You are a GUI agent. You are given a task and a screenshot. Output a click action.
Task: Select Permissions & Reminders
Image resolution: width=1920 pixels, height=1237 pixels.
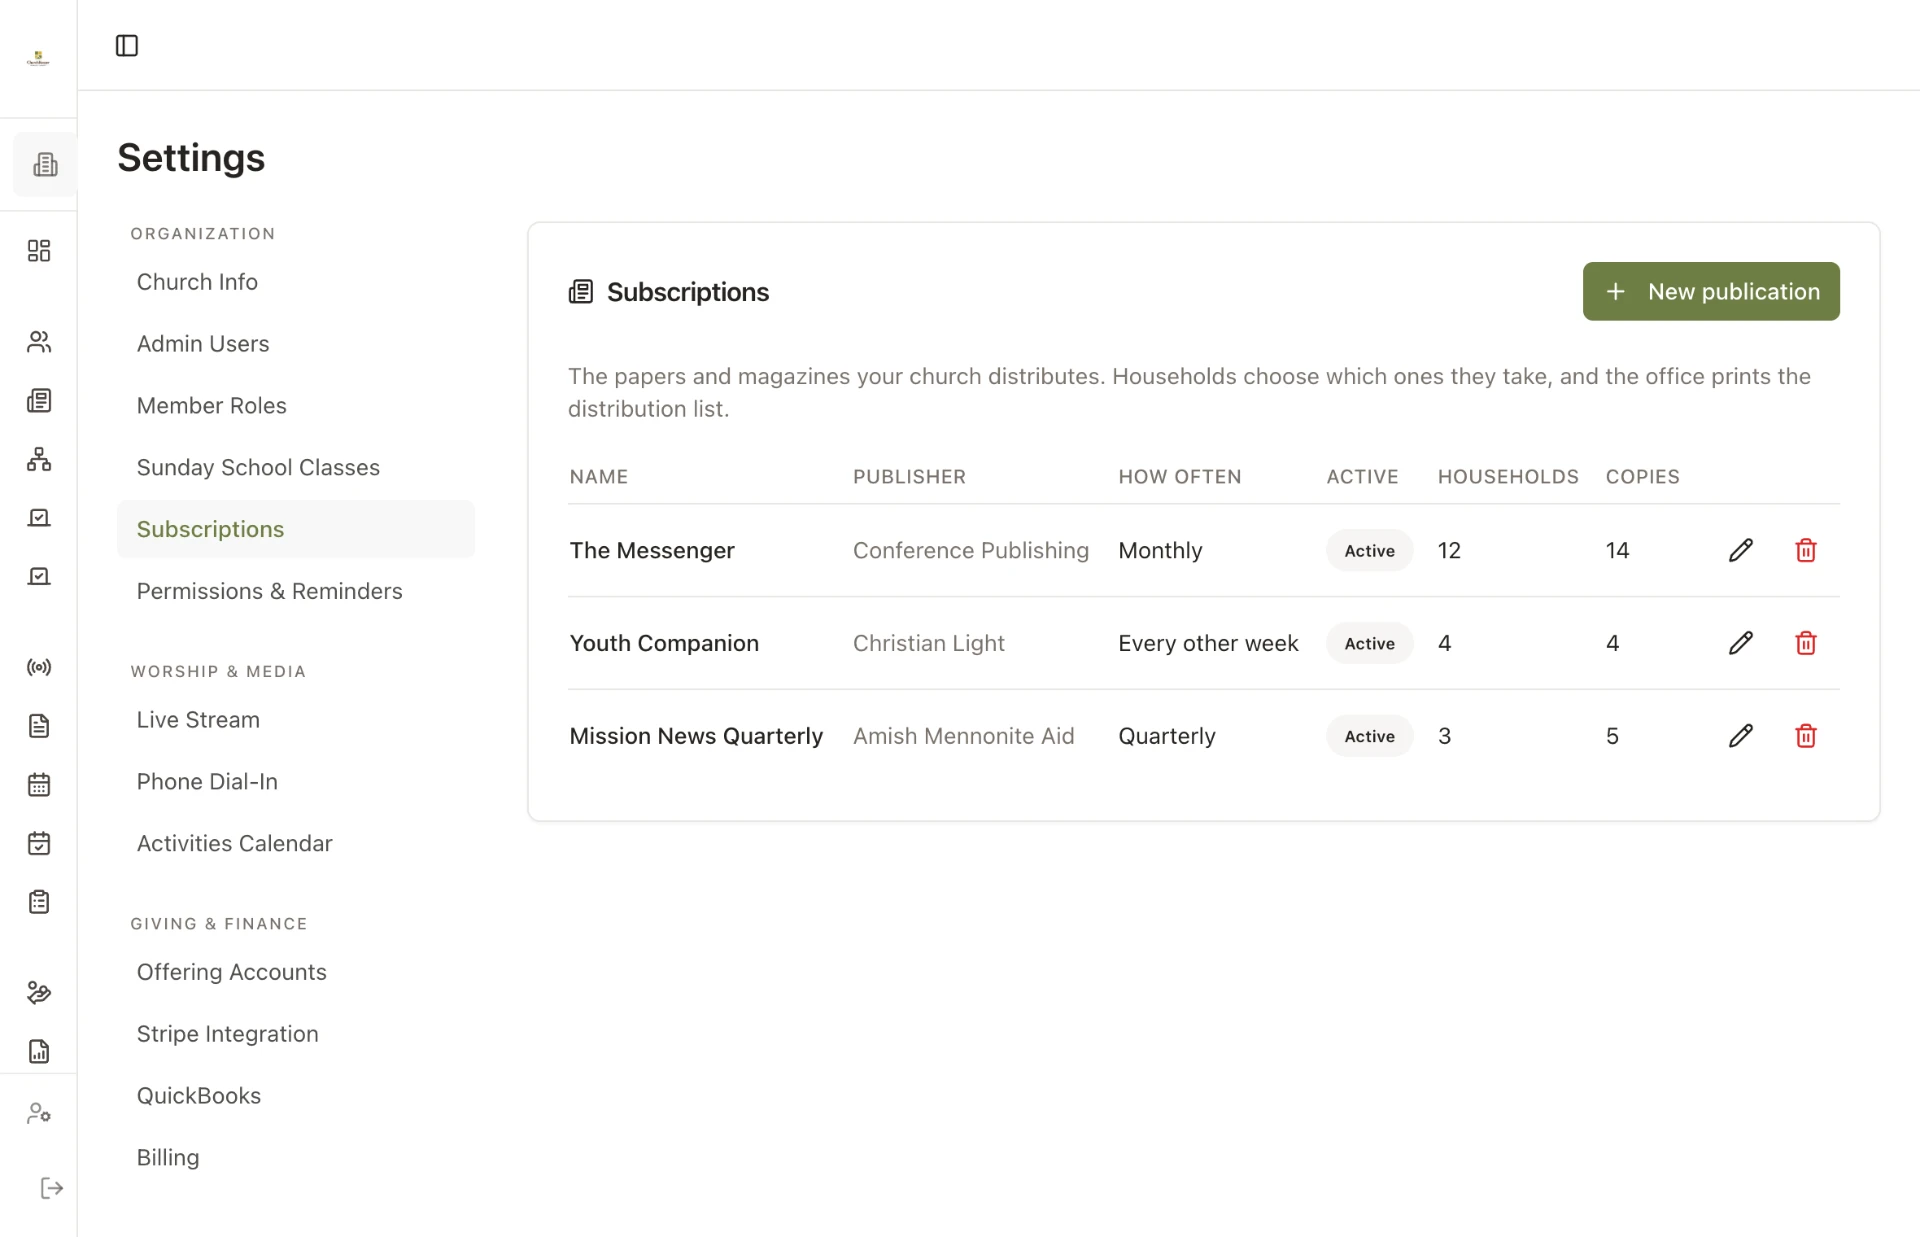pyautogui.click(x=269, y=591)
